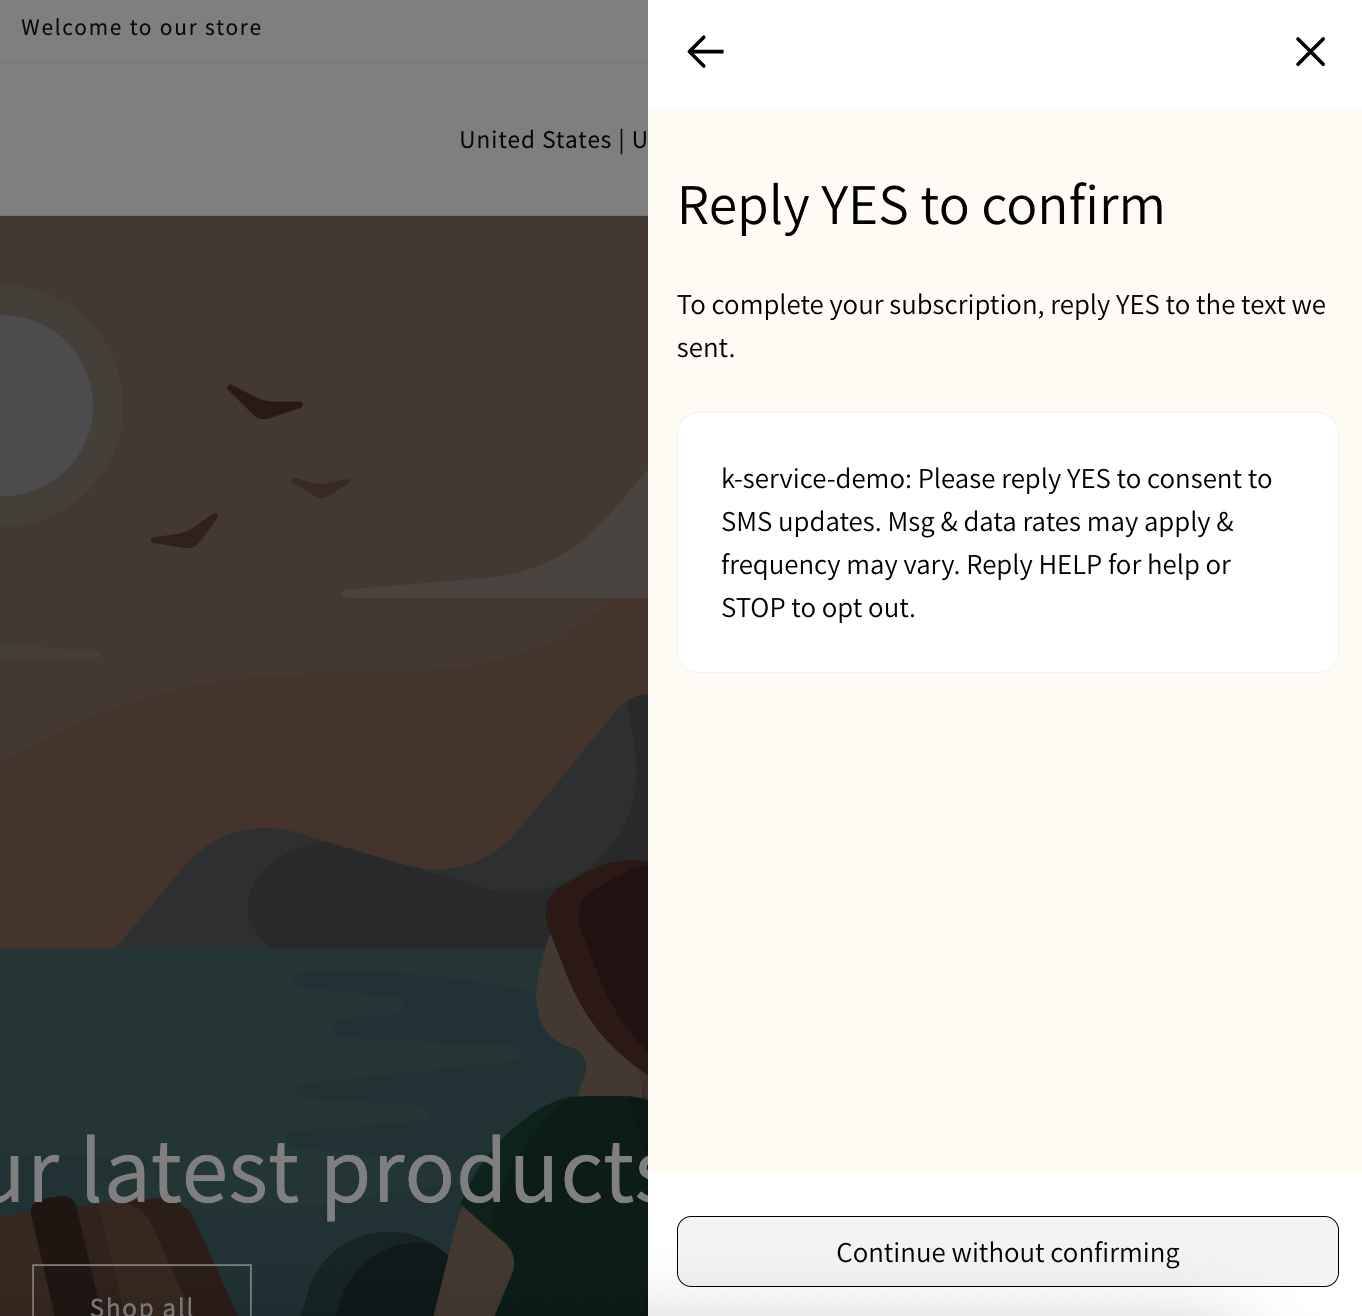
Task: Click the back arrow on the confirmation panel
Action: point(705,51)
